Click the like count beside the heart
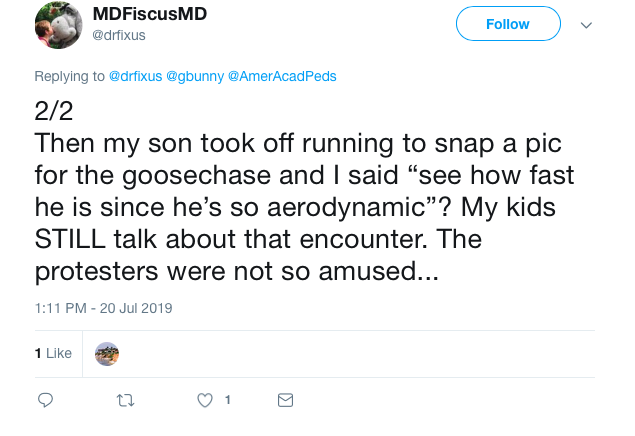 point(227,400)
